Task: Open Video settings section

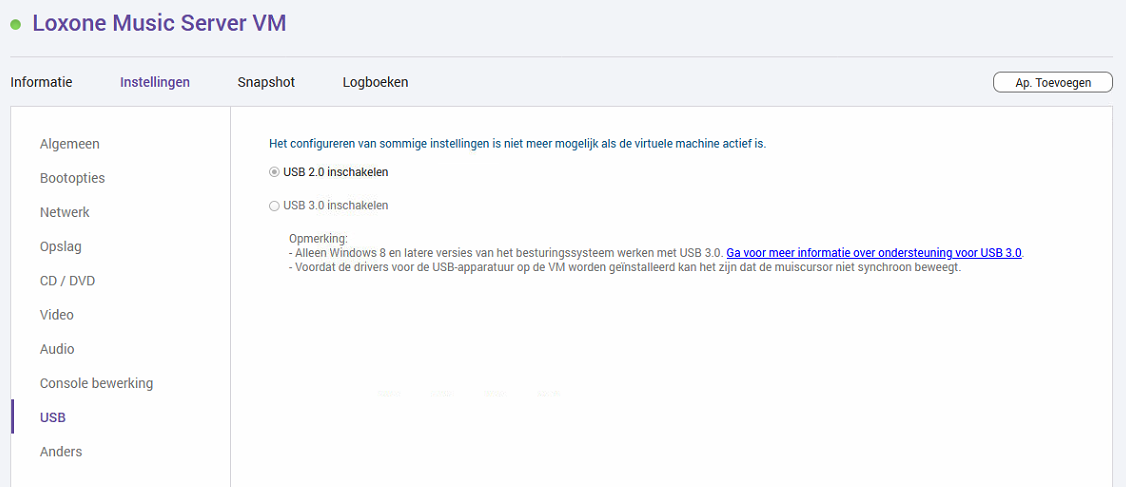Action: (57, 315)
